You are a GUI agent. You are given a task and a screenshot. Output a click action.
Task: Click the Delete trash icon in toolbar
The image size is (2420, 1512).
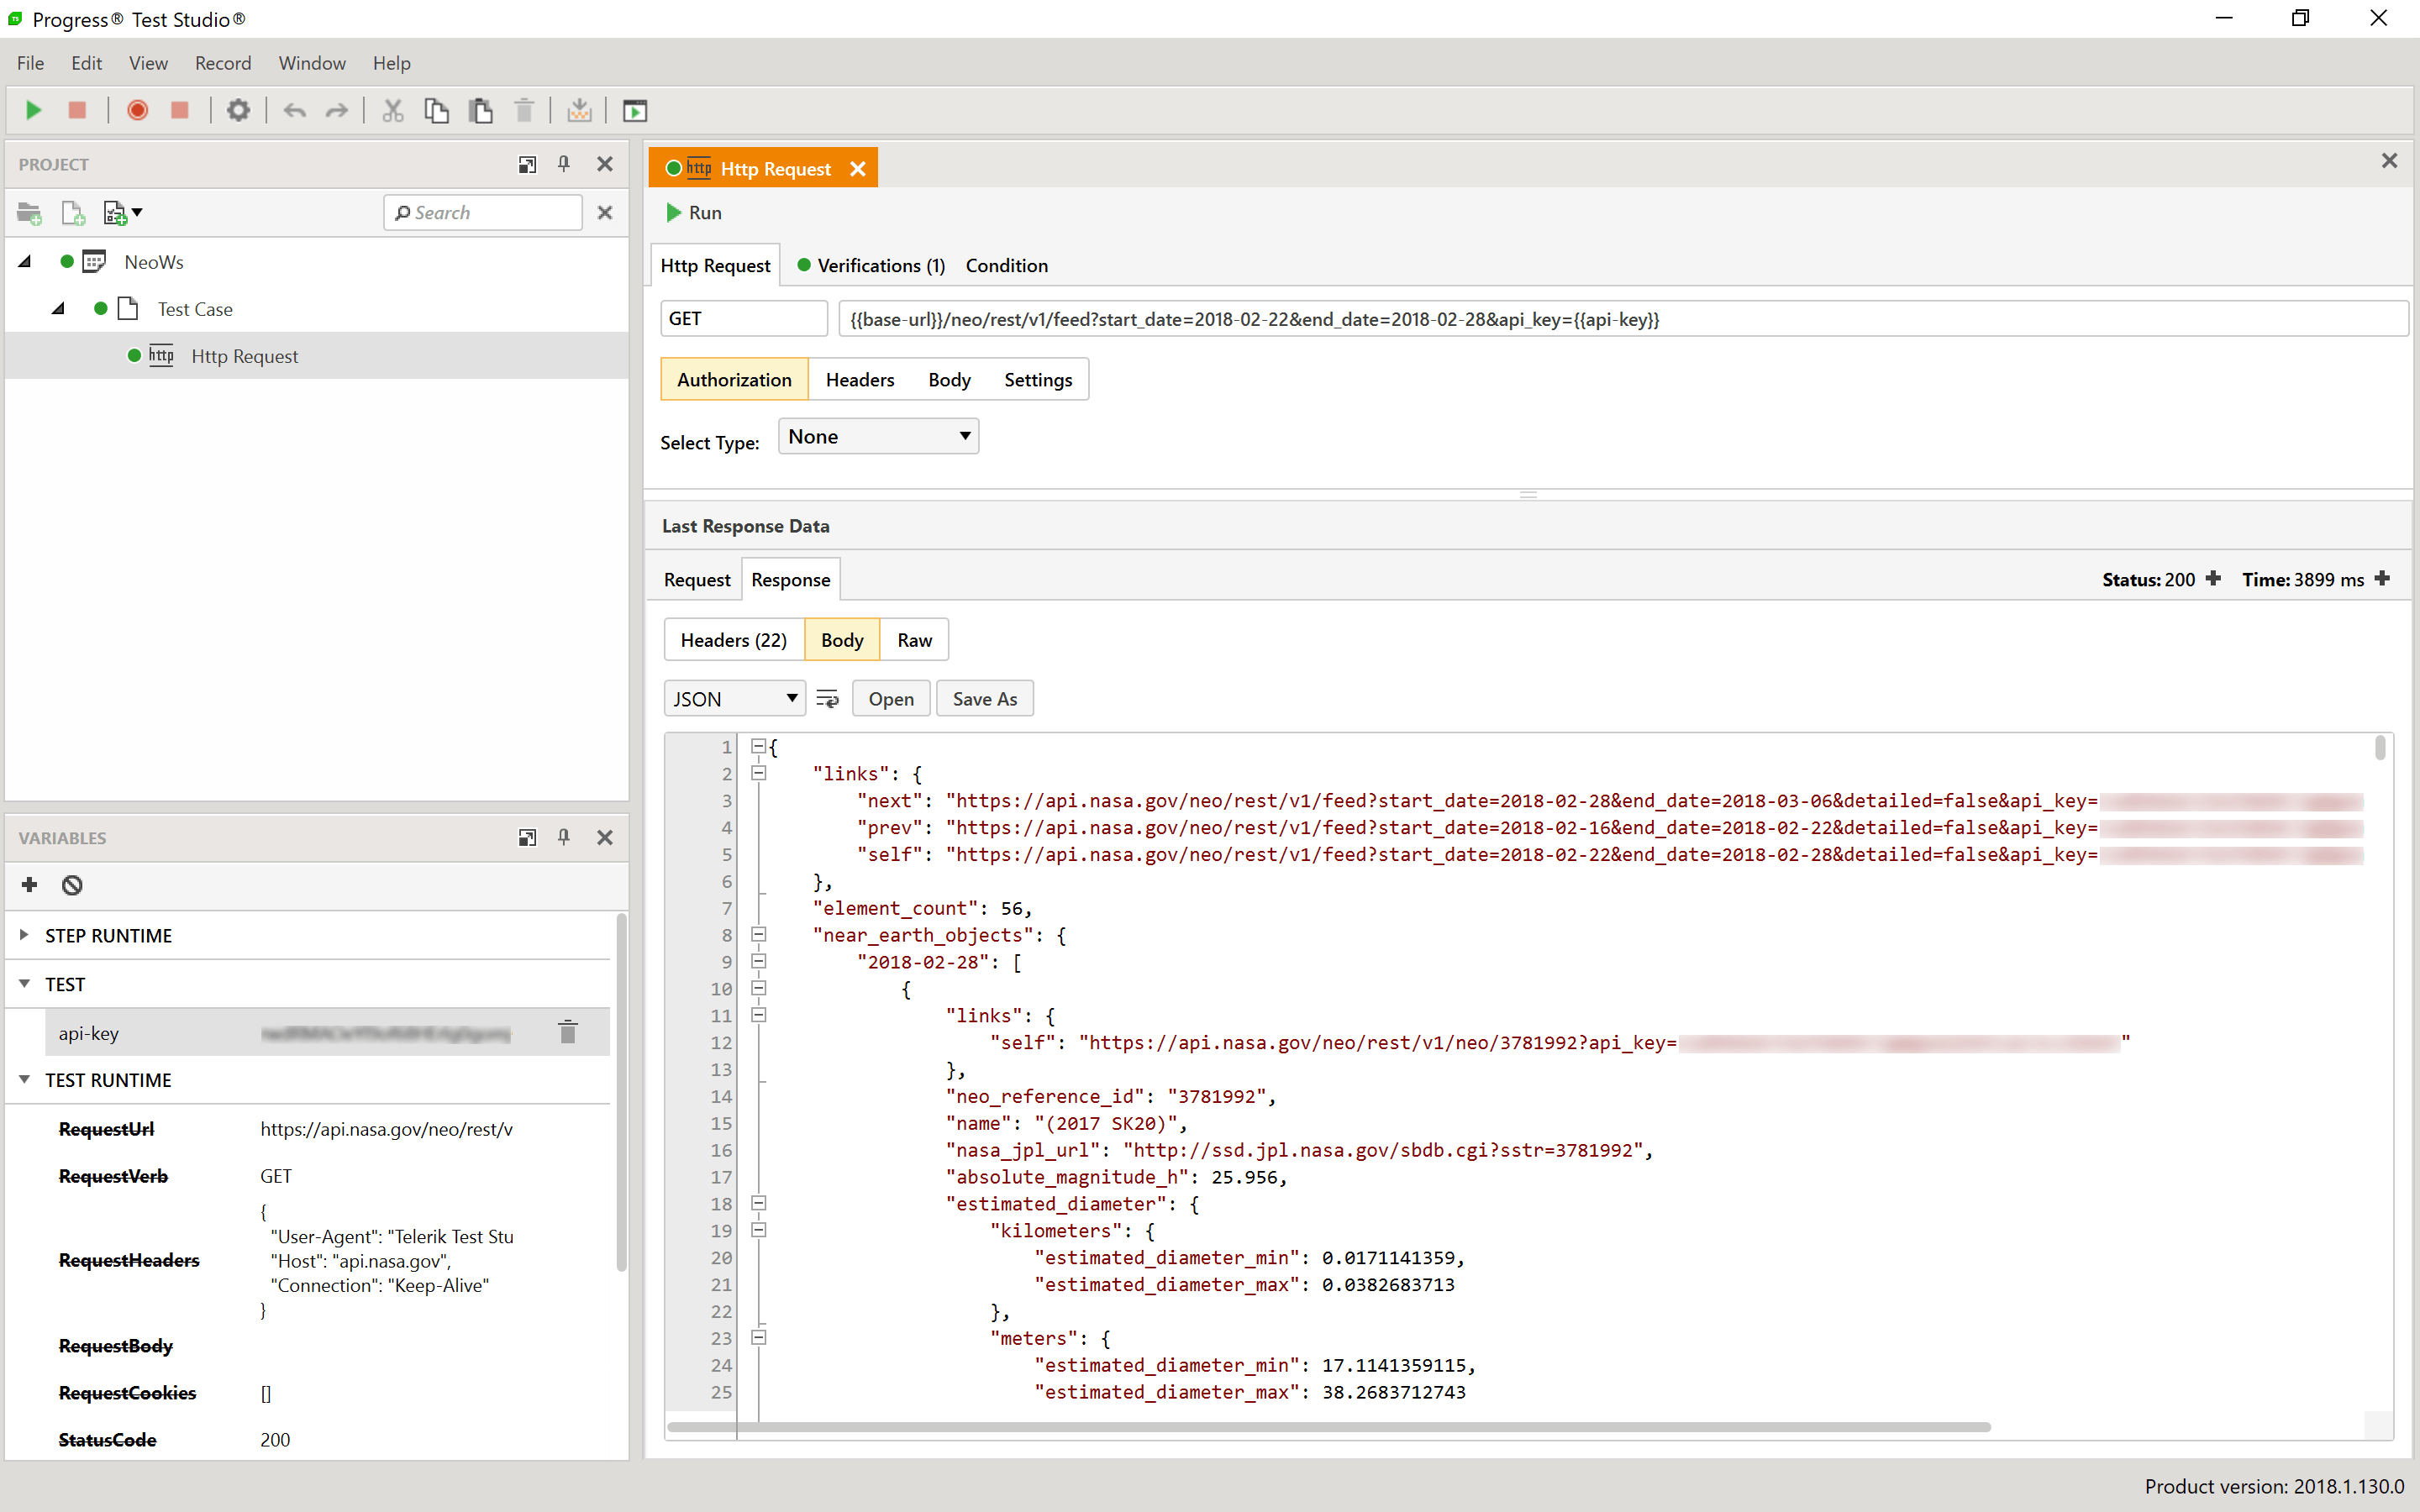coord(524,110)
